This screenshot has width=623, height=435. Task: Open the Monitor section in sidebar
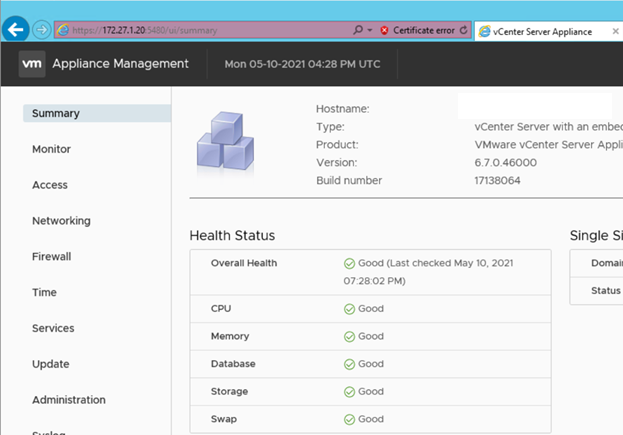click(x=51, y=149)
